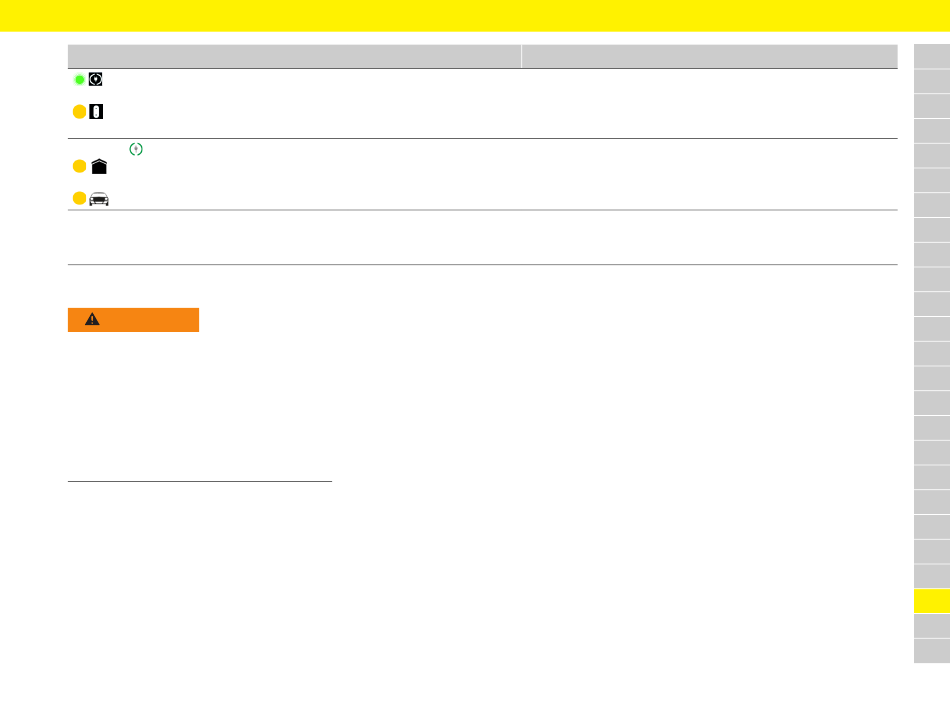Click the green outlined charging symbol
Viewport: 950px width, 701px height.
(x=136, y=149)
